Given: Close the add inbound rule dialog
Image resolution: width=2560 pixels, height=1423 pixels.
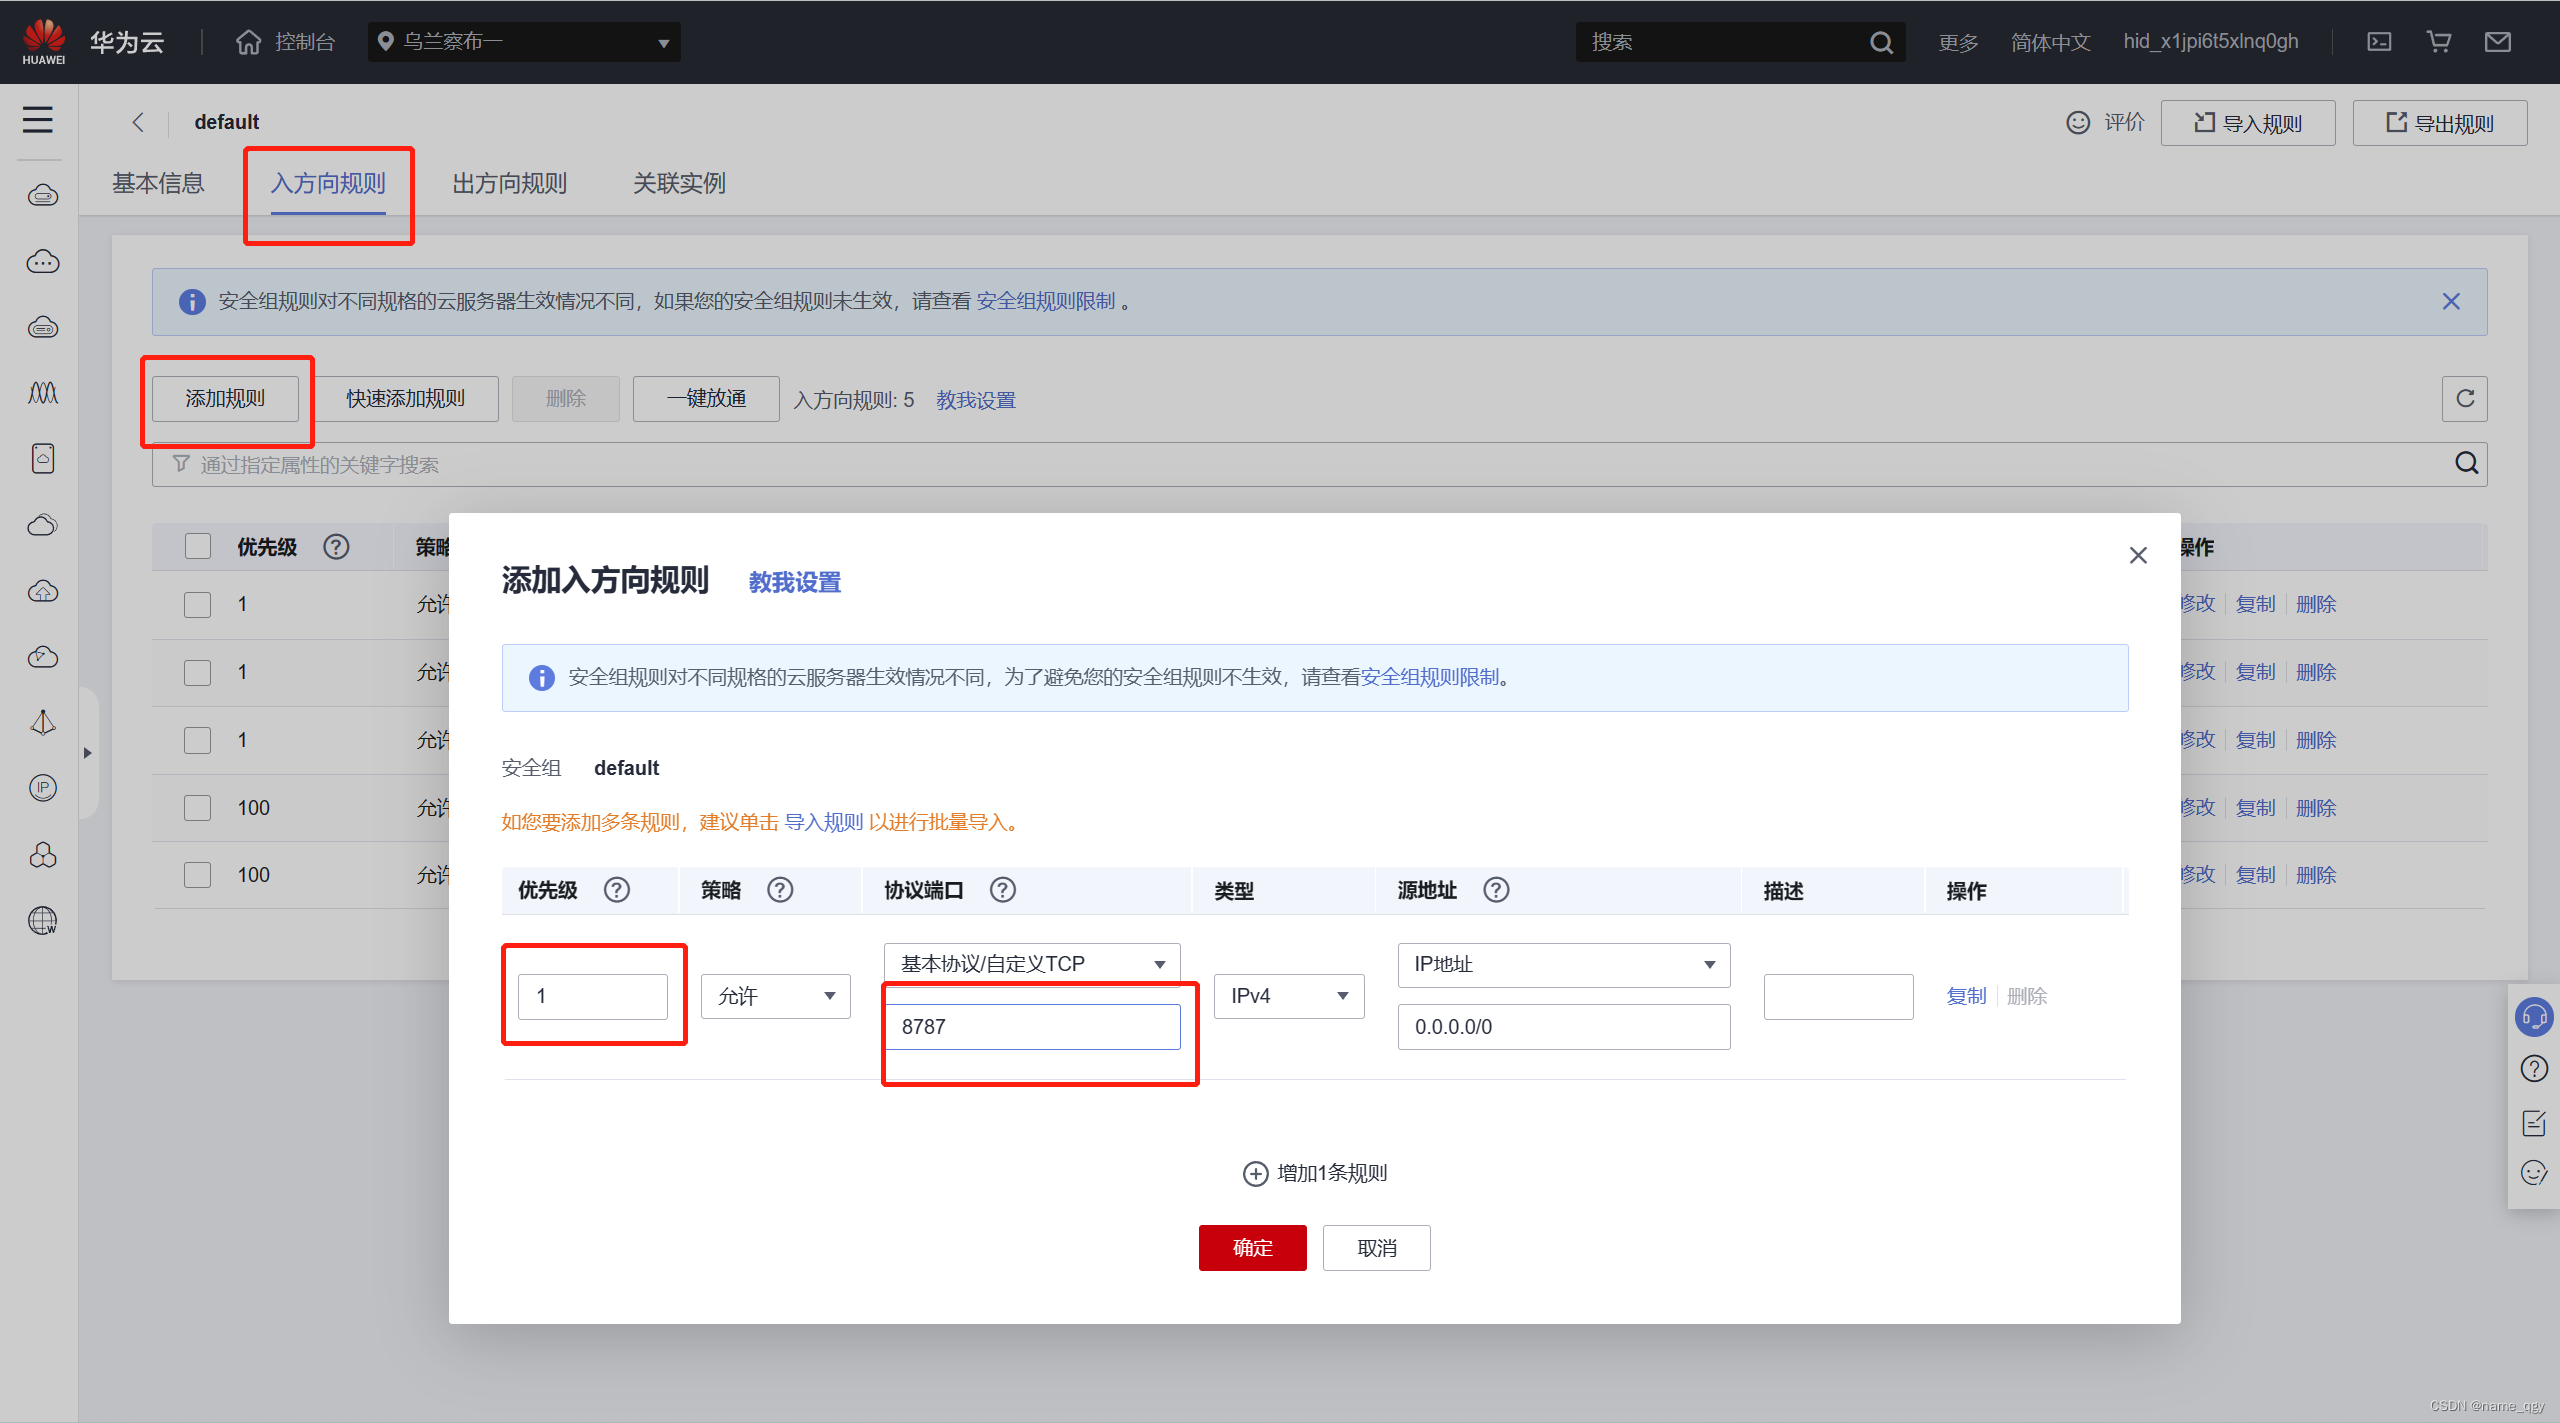Looking at the screenshot, I should 2138,555.
